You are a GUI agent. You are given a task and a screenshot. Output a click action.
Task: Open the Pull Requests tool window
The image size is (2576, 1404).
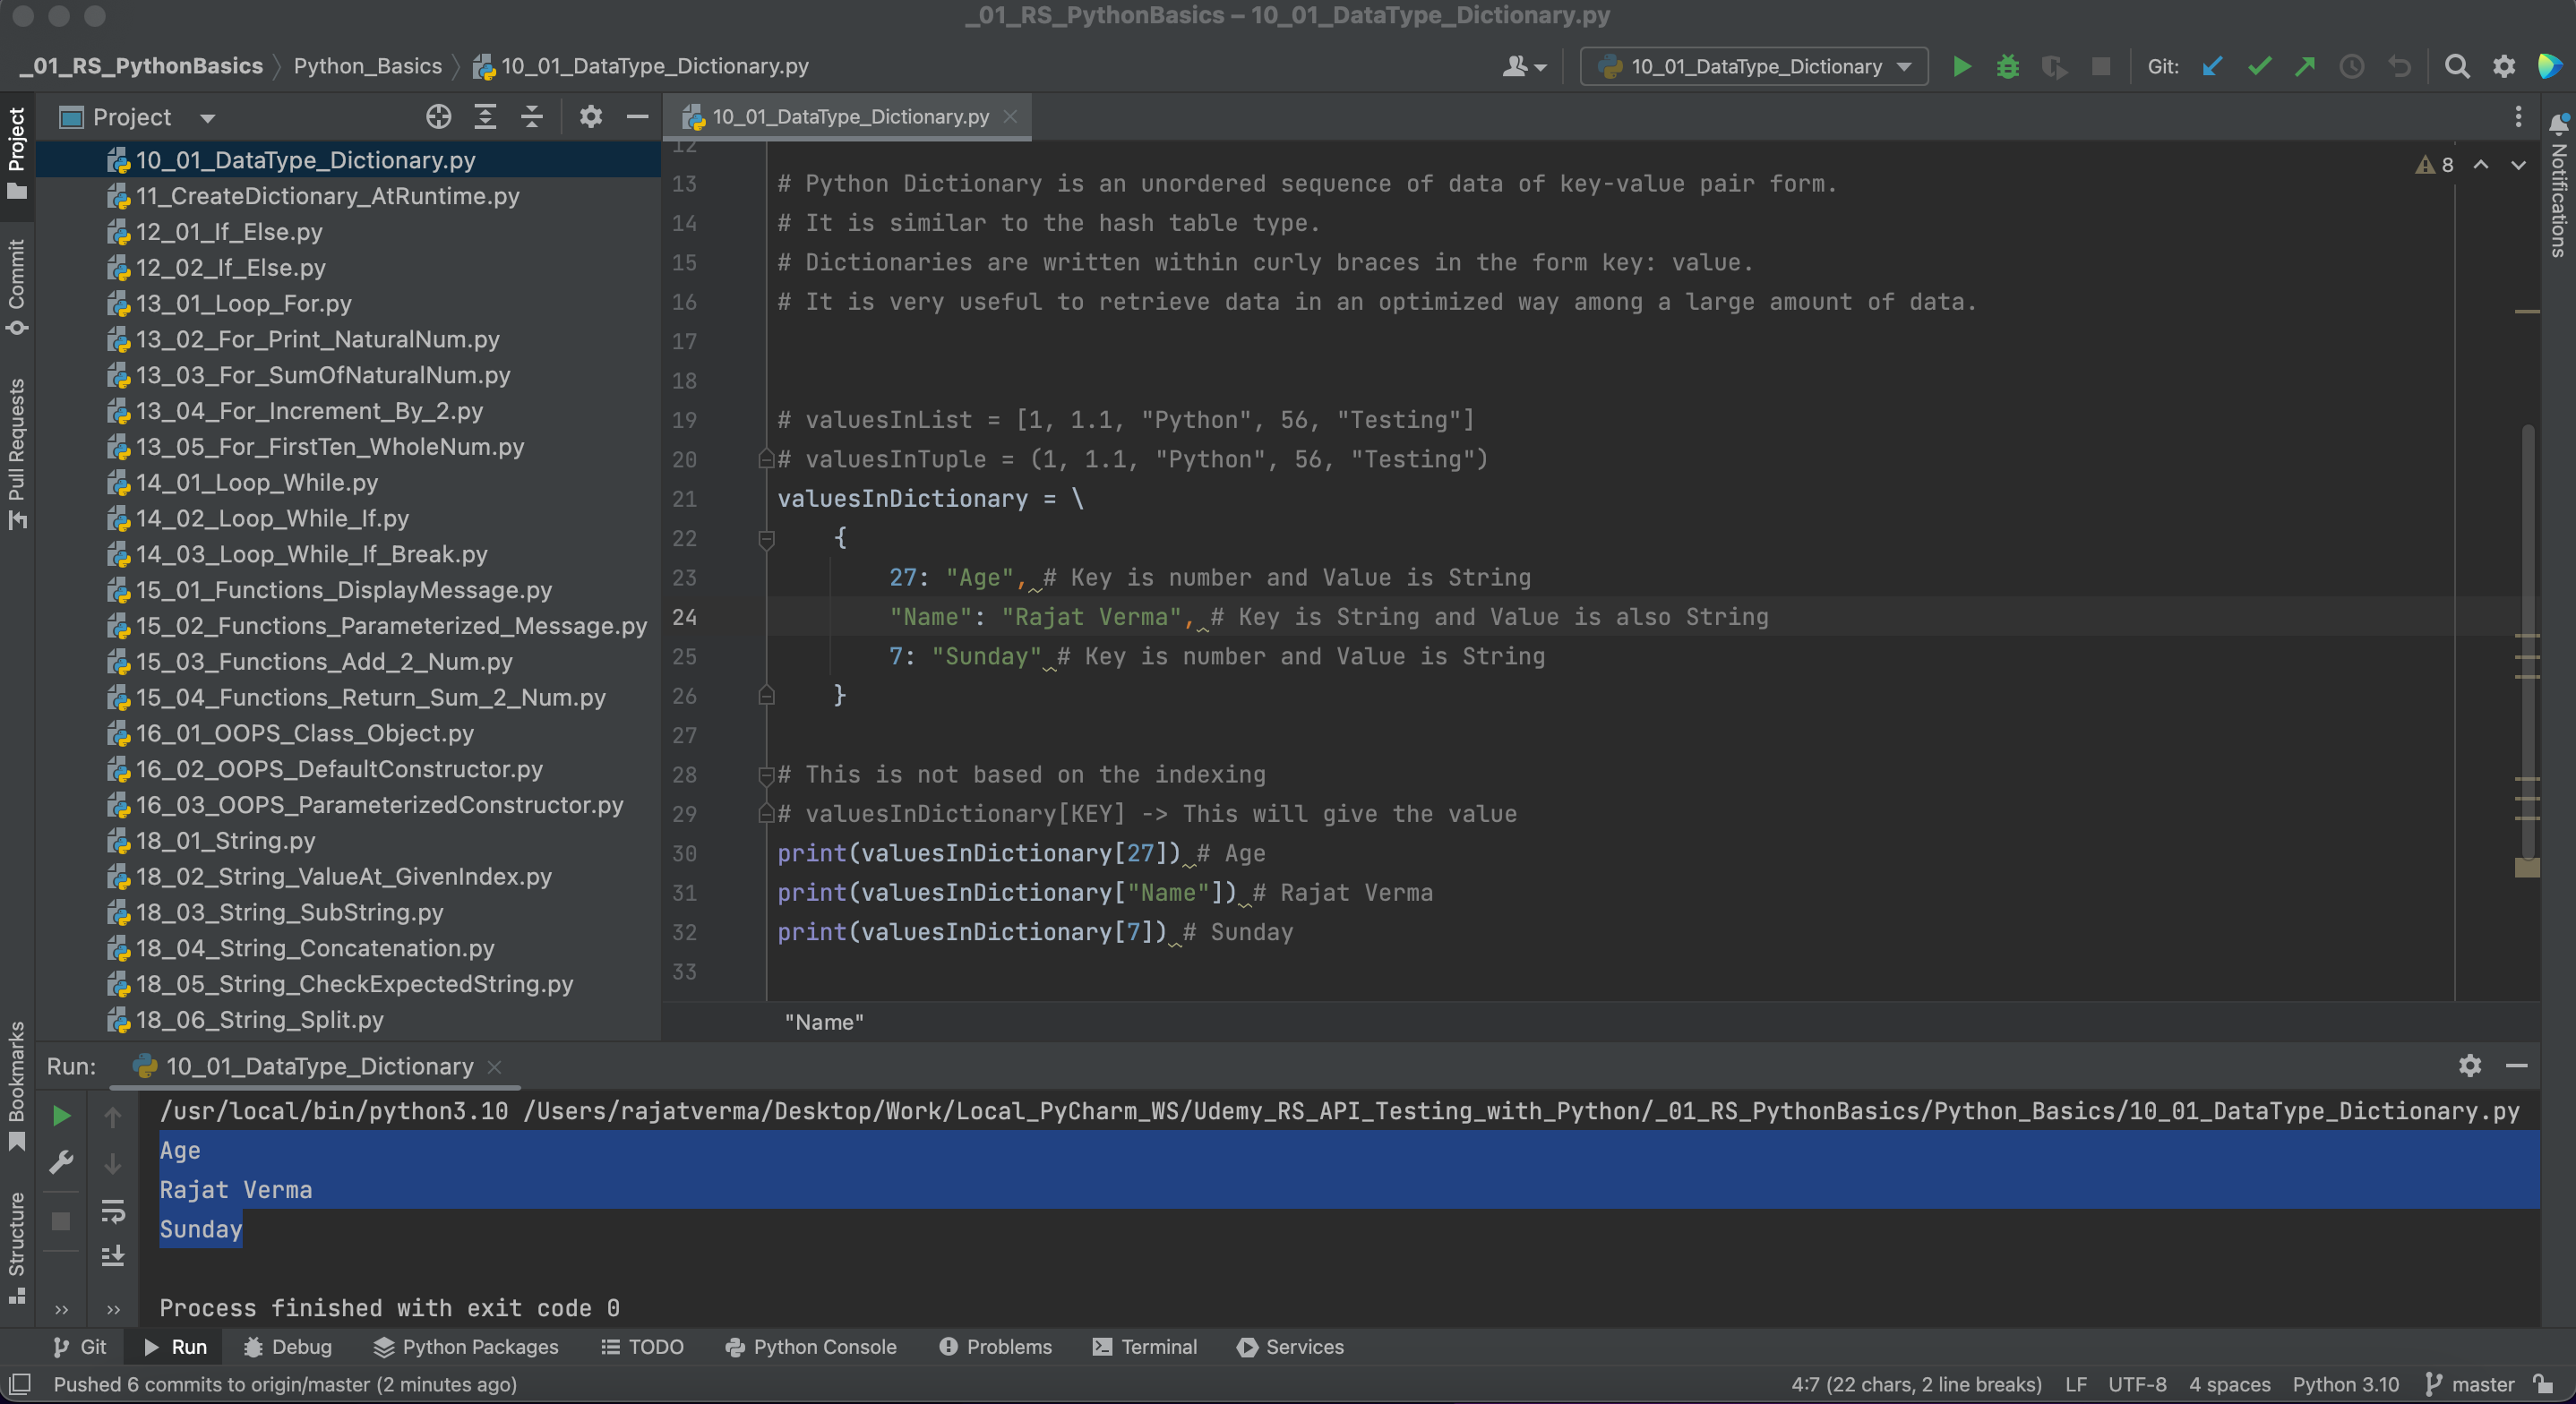(17, 453)
